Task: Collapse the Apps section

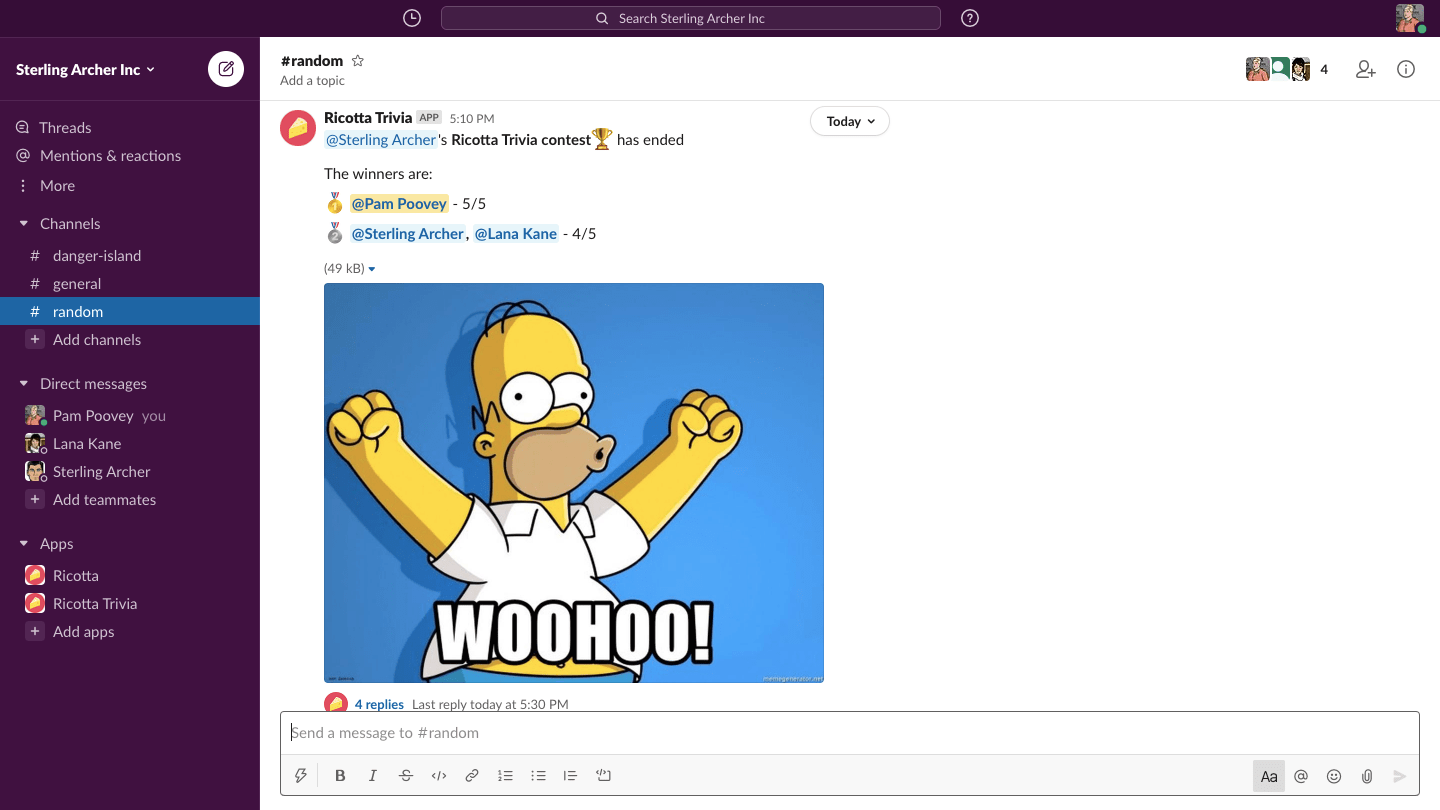Action: pos(24,543)
